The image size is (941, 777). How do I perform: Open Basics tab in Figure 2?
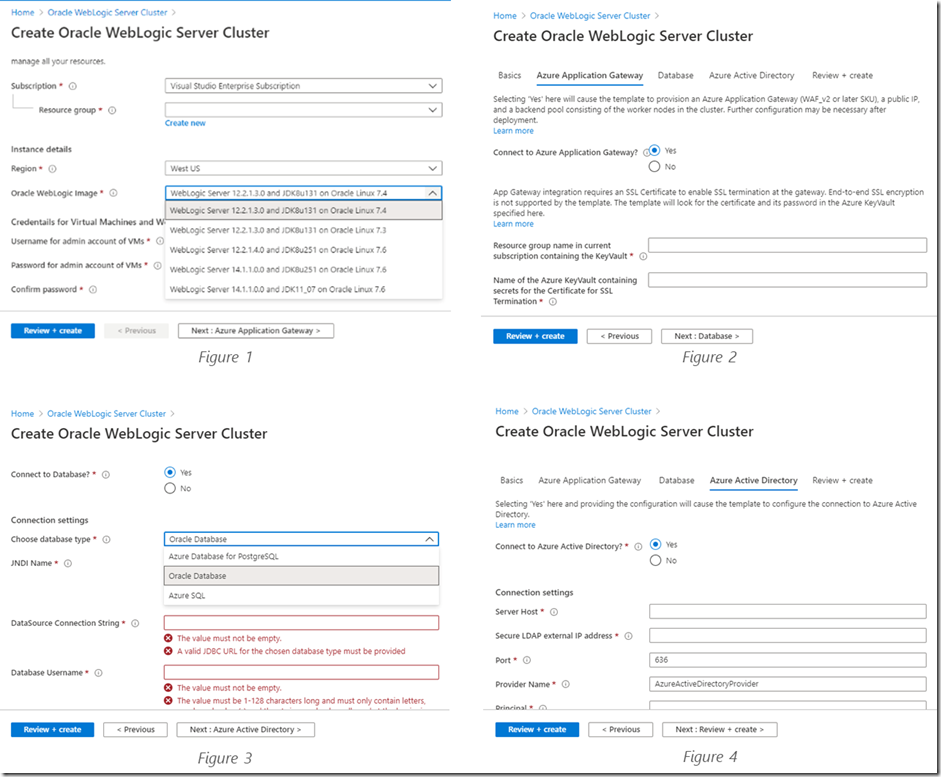(x=510, y=76)
